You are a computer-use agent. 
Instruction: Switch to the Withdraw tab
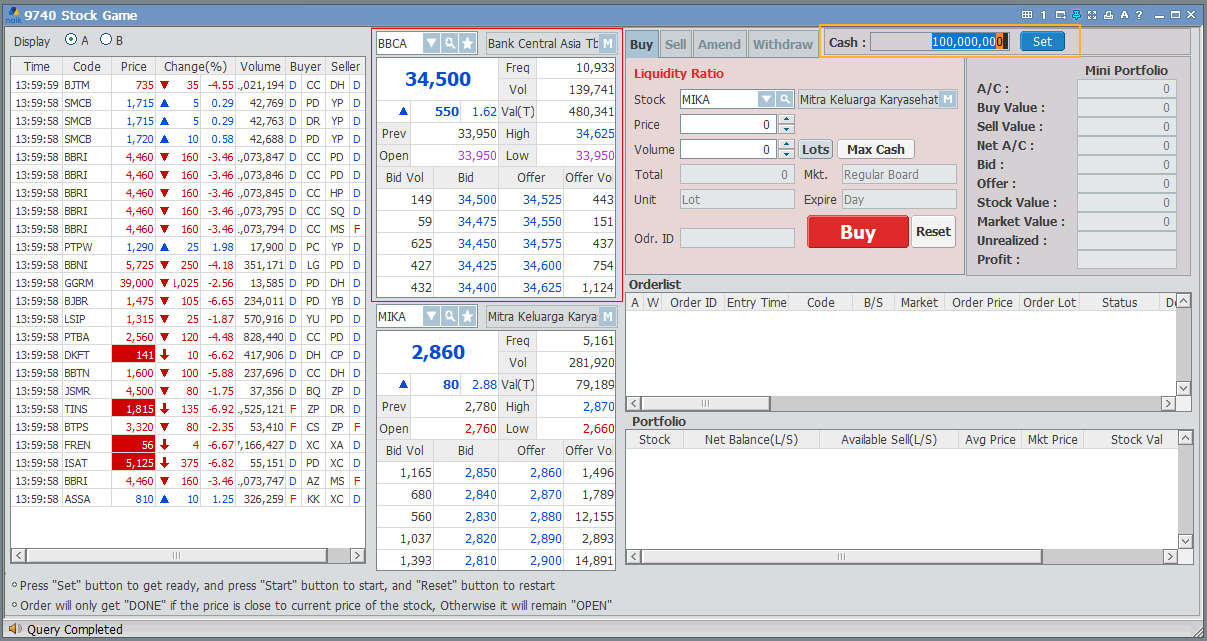pyautogui.click(x=782, y=44)
